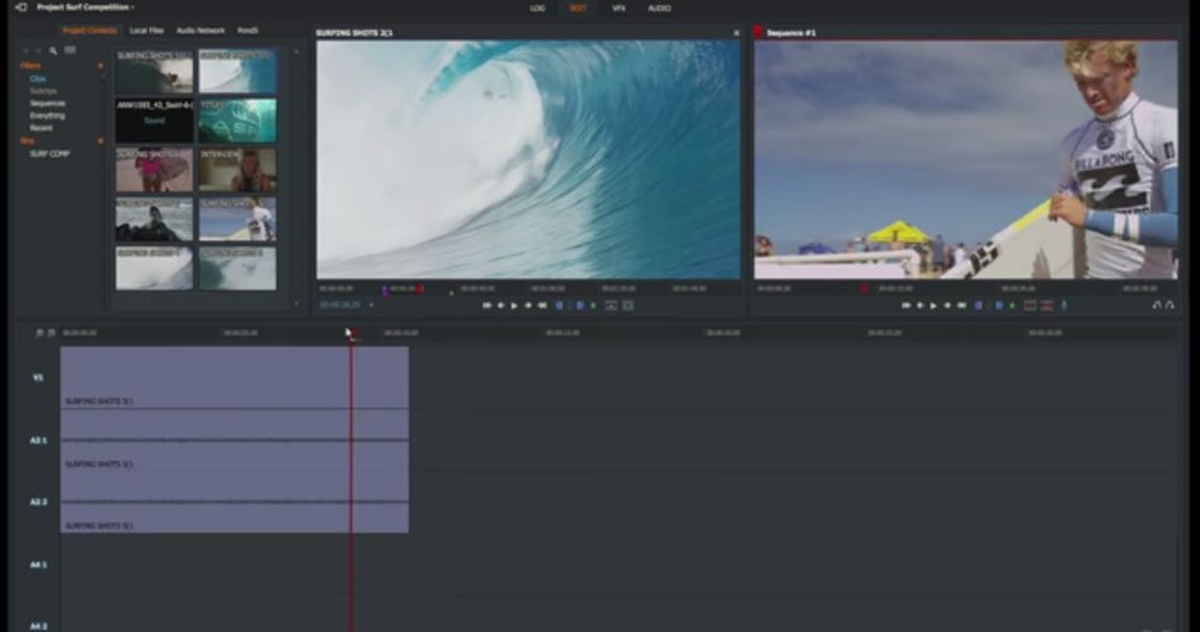Image resolution: width=1200 pixels, height=632 pixels.
Task: Toggle the A2 1 audio track
Action: [38, 440]
